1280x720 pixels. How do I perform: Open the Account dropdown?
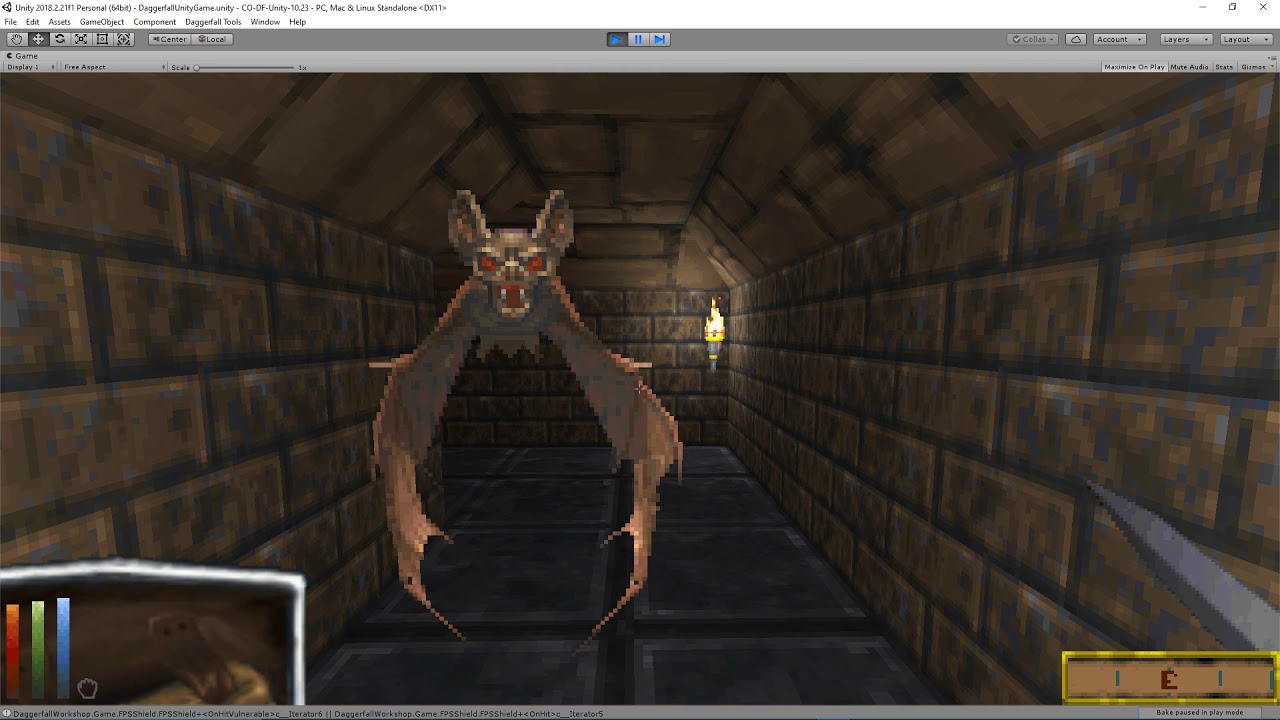(1118, 39)
